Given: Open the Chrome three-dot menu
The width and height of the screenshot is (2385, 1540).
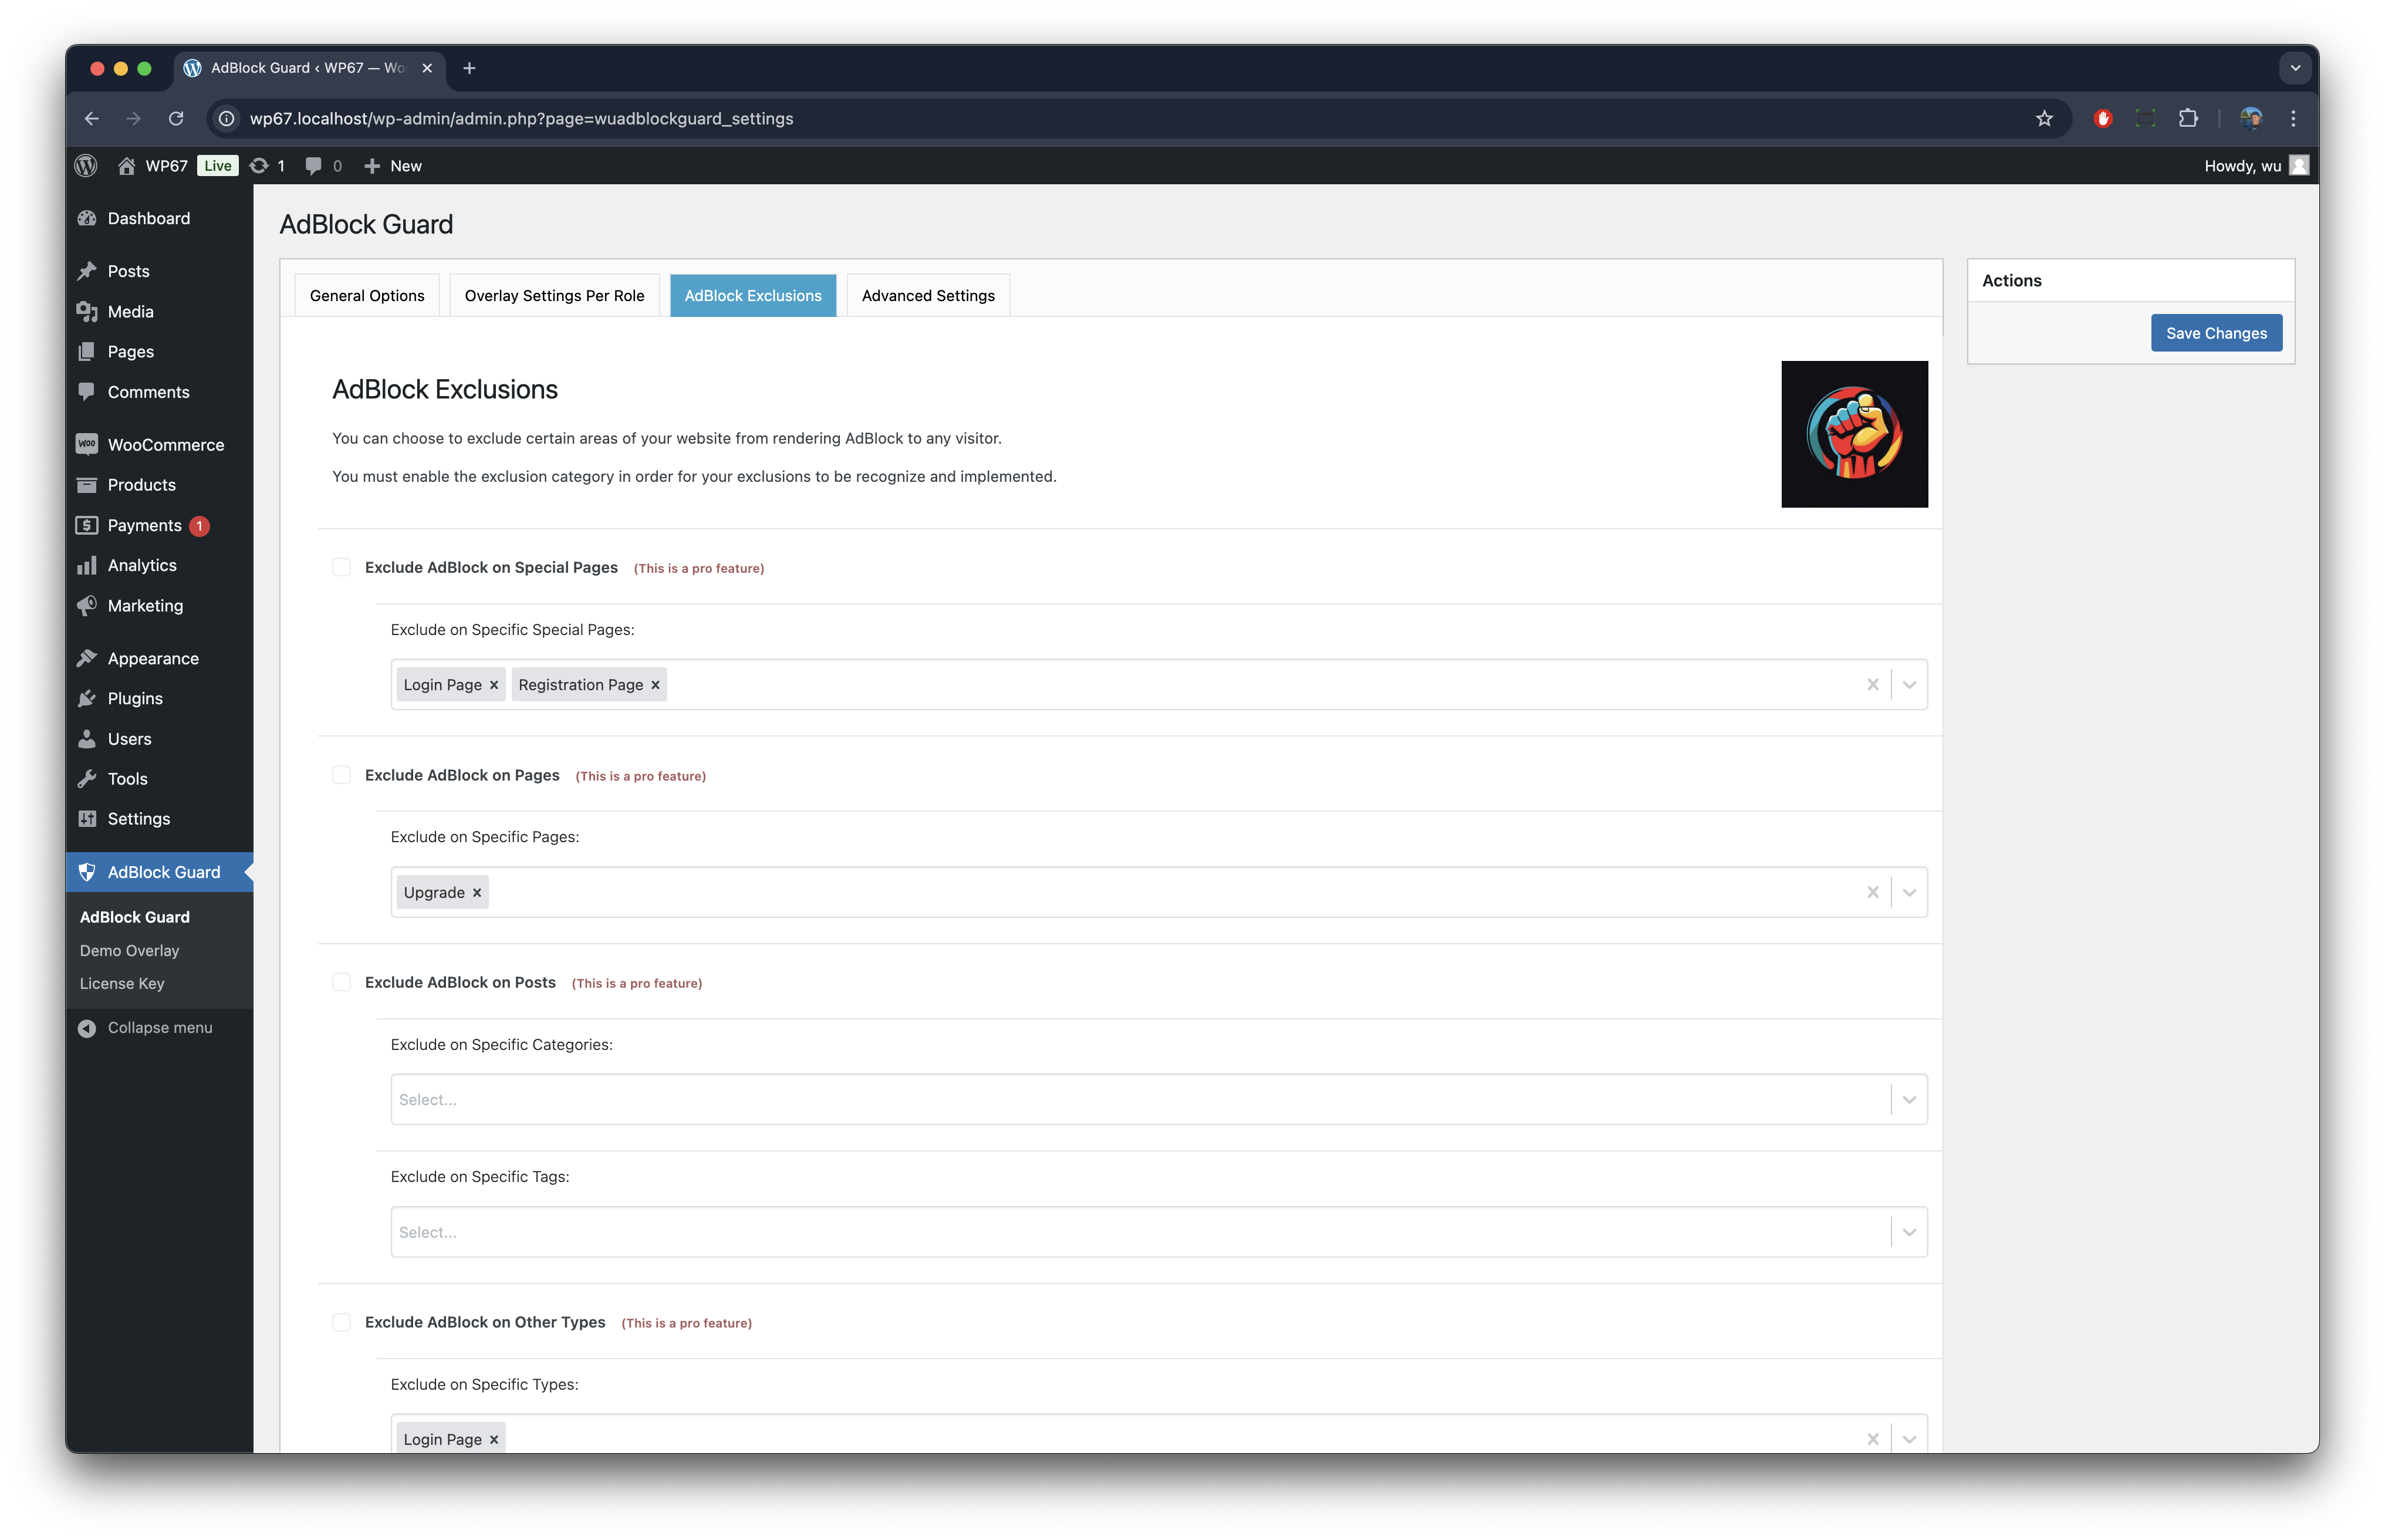Looking at the screenshot, I should tap(2293, 119).
